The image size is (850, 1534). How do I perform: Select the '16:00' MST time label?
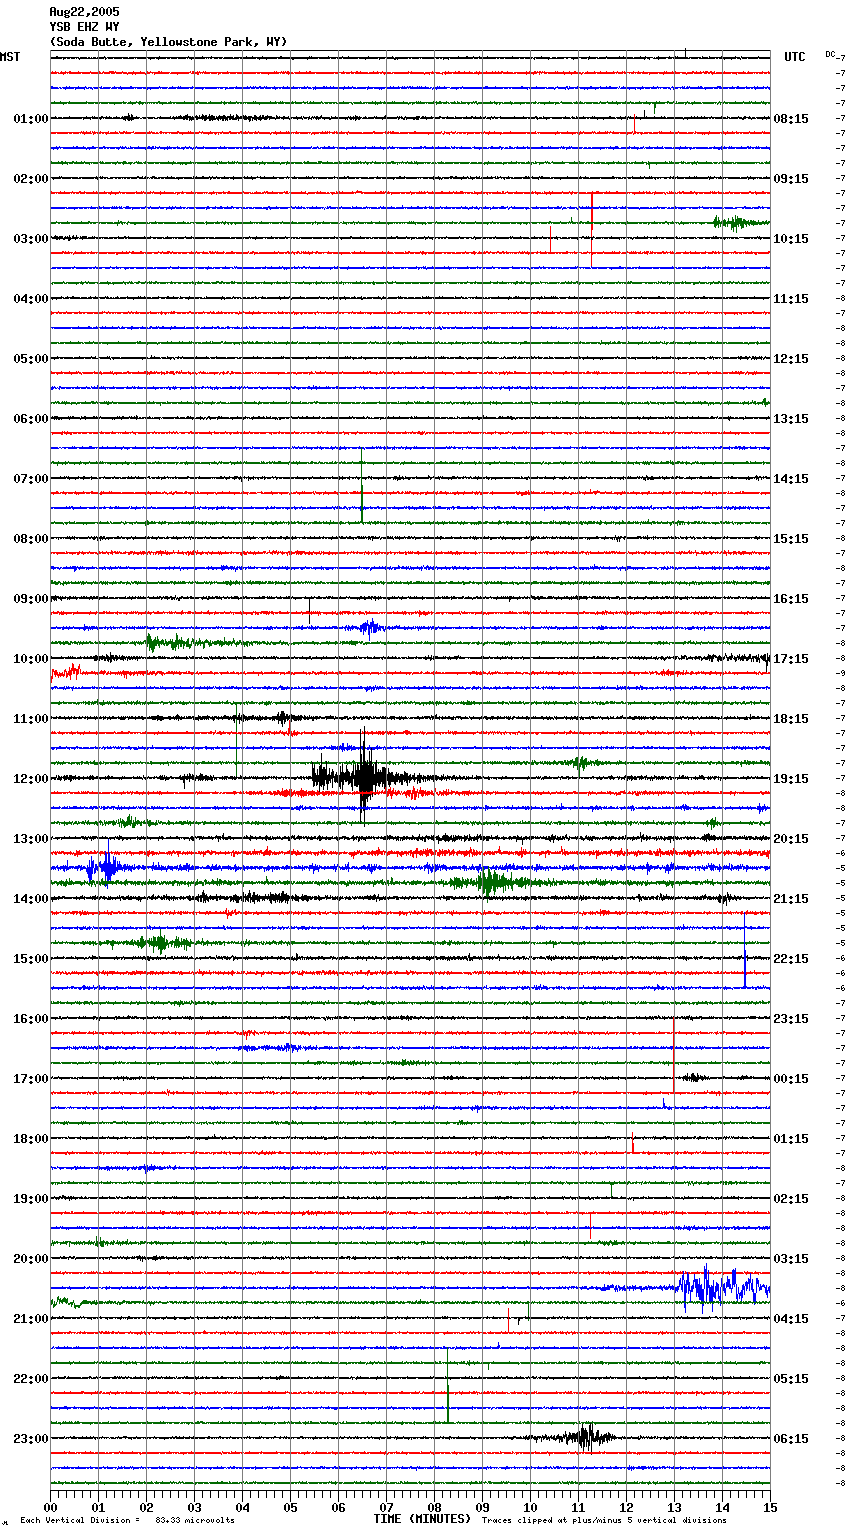point(31,1019)
